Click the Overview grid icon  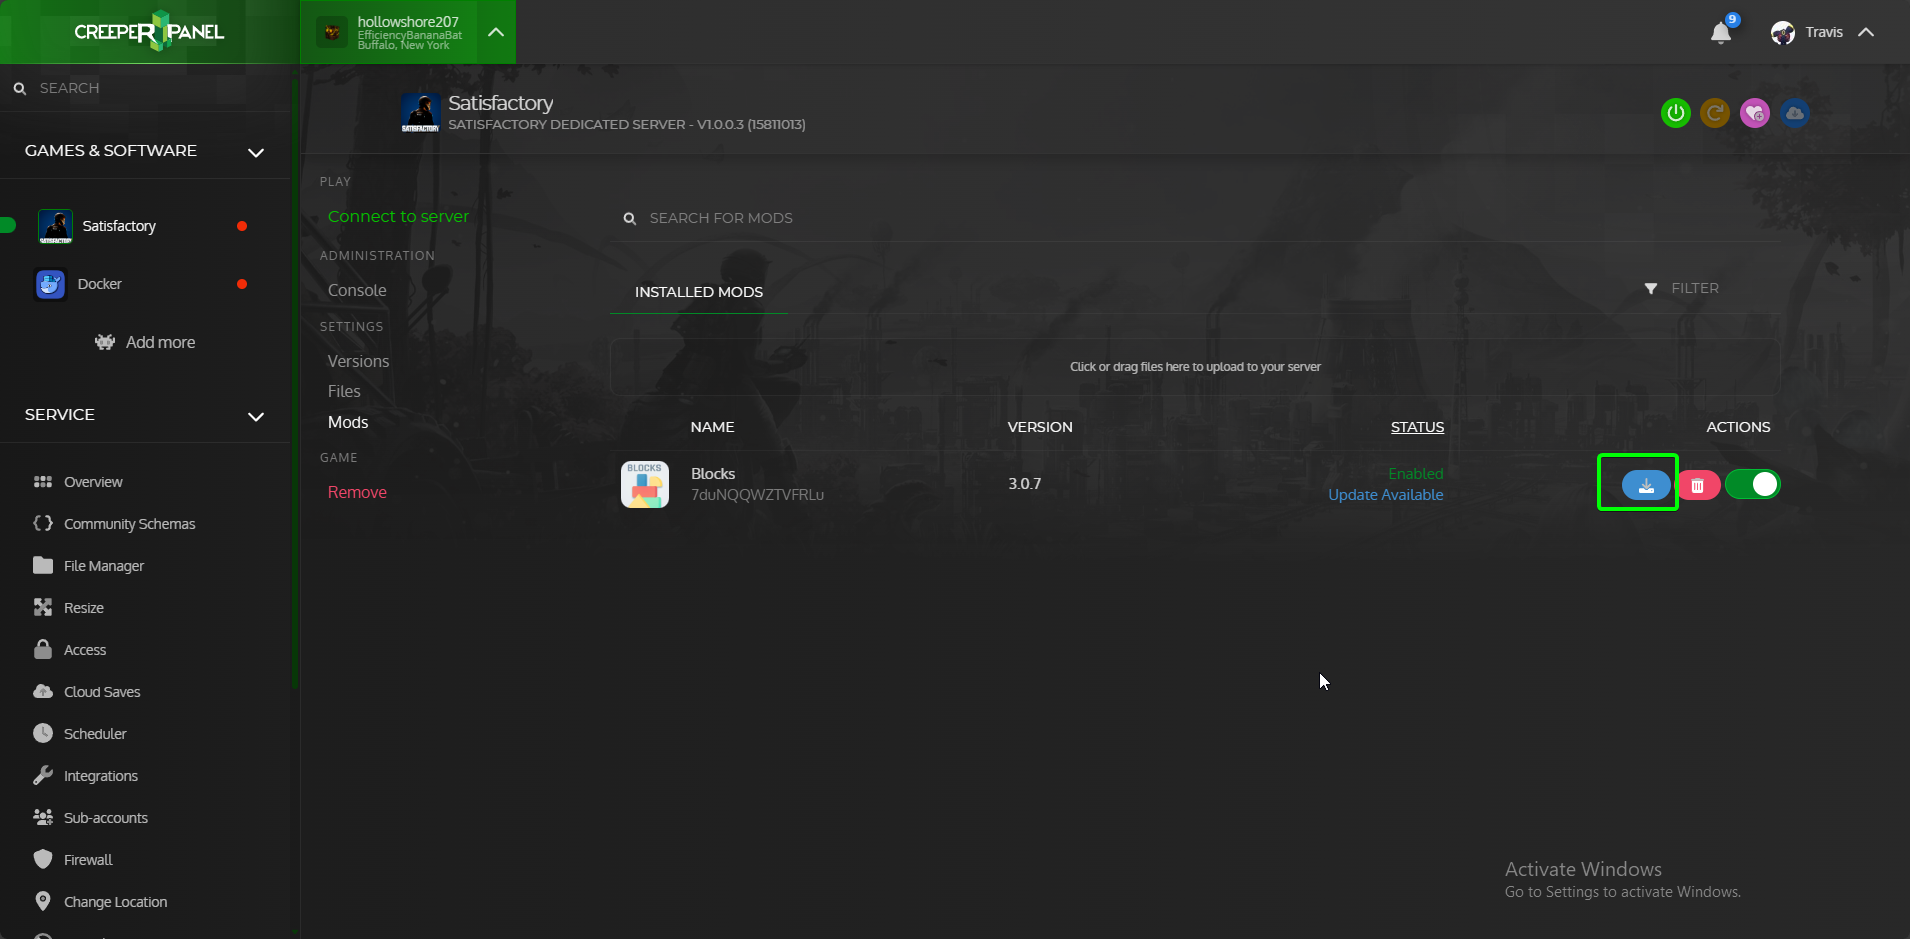[x=43, y=482]
